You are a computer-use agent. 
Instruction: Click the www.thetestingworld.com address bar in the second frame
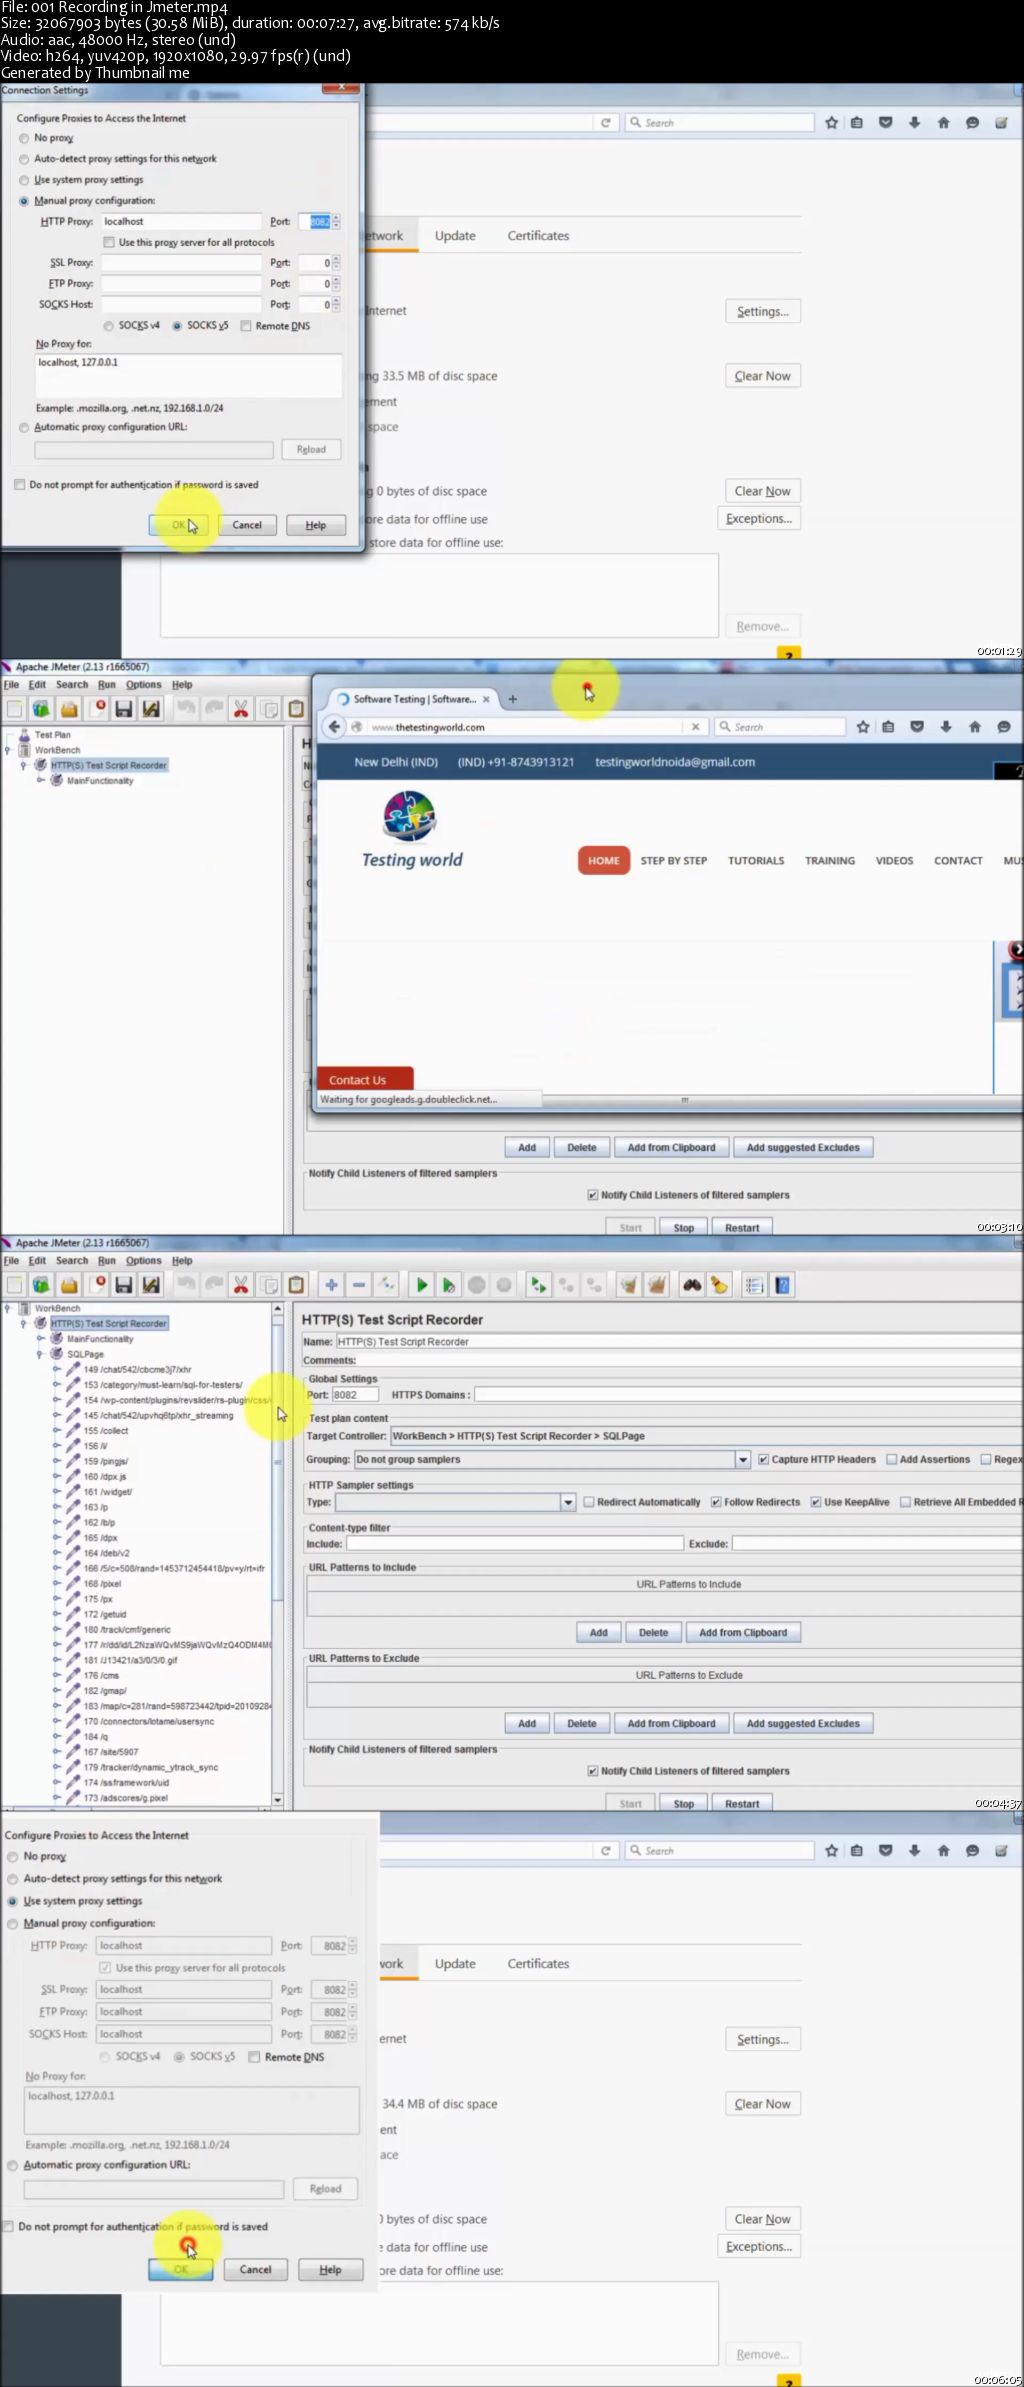pos(525,727)
